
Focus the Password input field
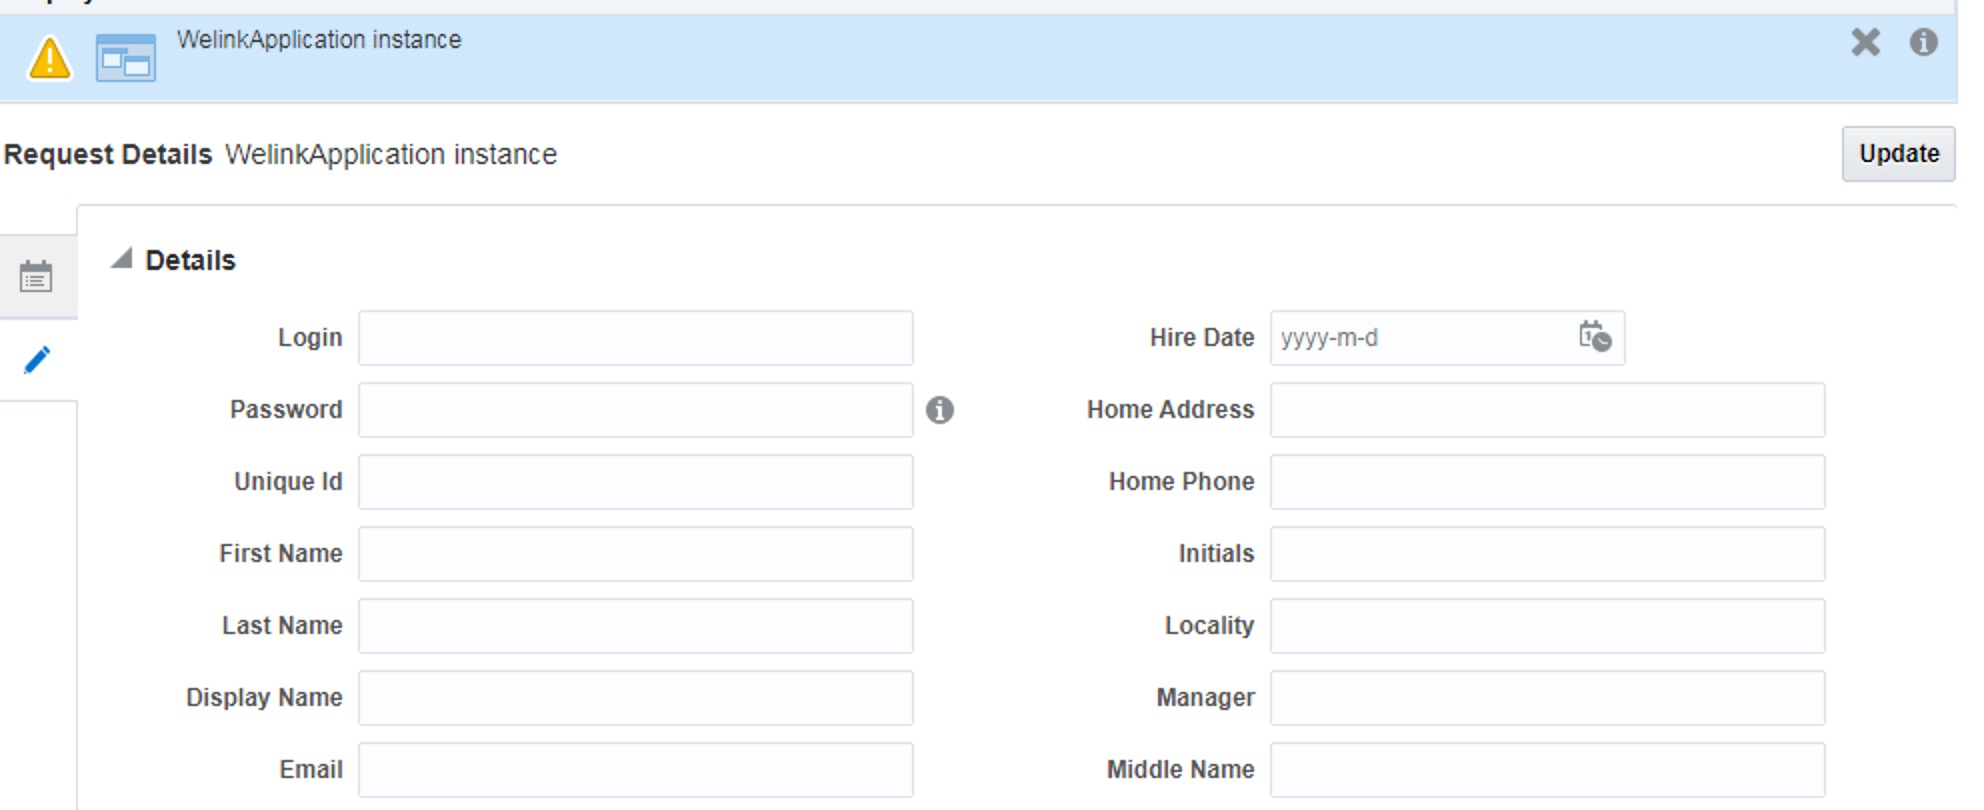pyautogui.click(x=636, y=410)
